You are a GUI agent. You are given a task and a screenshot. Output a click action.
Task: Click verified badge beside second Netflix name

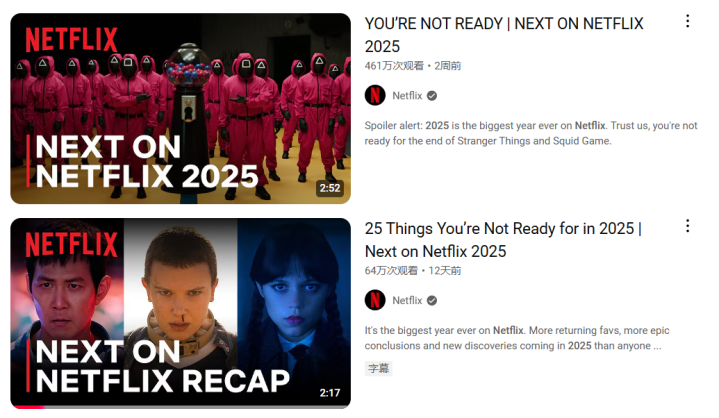pos(431,301)
